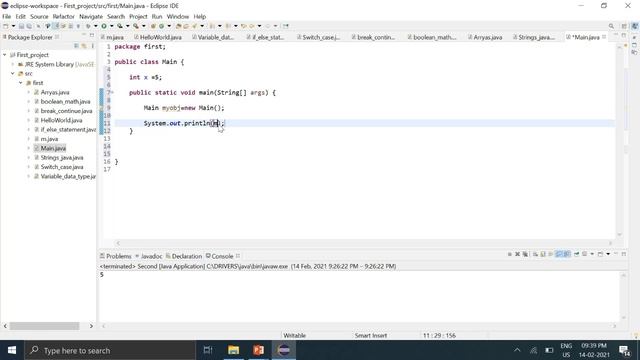Click the New Java Class toolbar icon

(x=162, y=26)
